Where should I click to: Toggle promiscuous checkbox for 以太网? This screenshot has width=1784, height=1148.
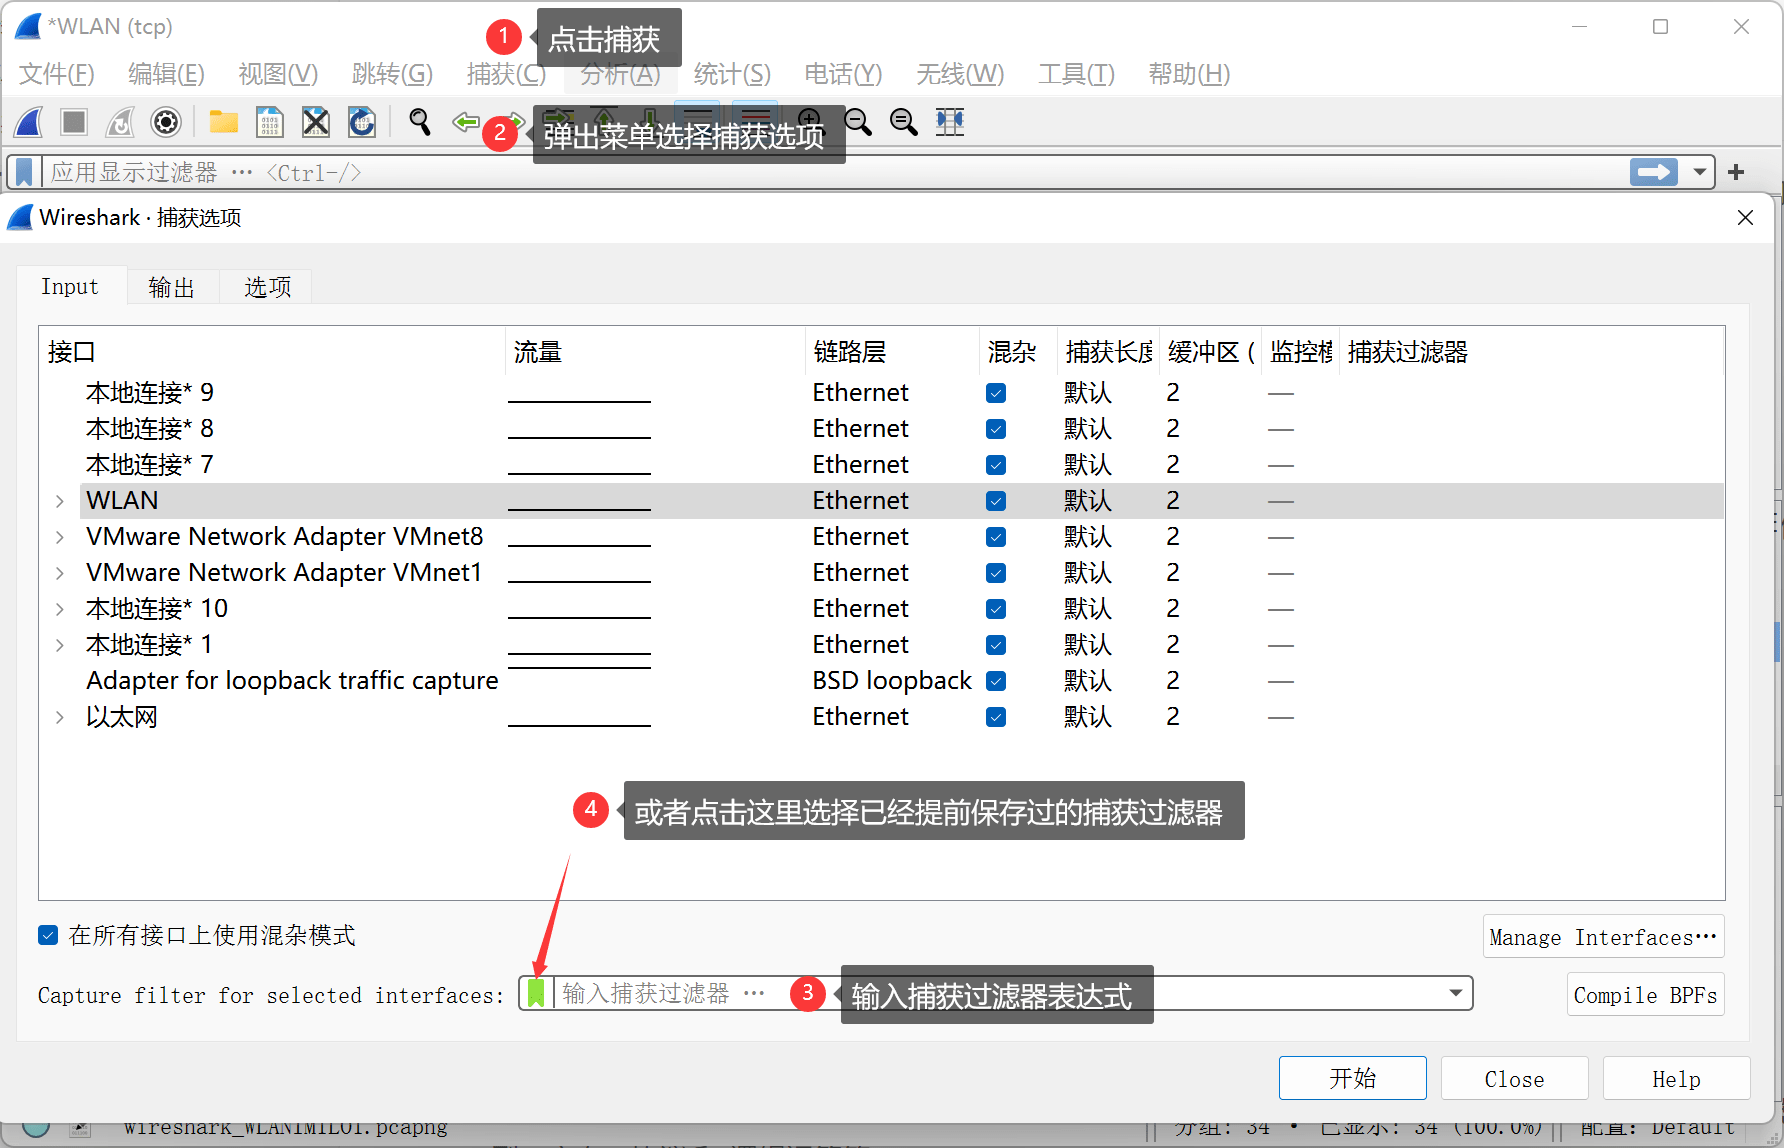[996, 717]
